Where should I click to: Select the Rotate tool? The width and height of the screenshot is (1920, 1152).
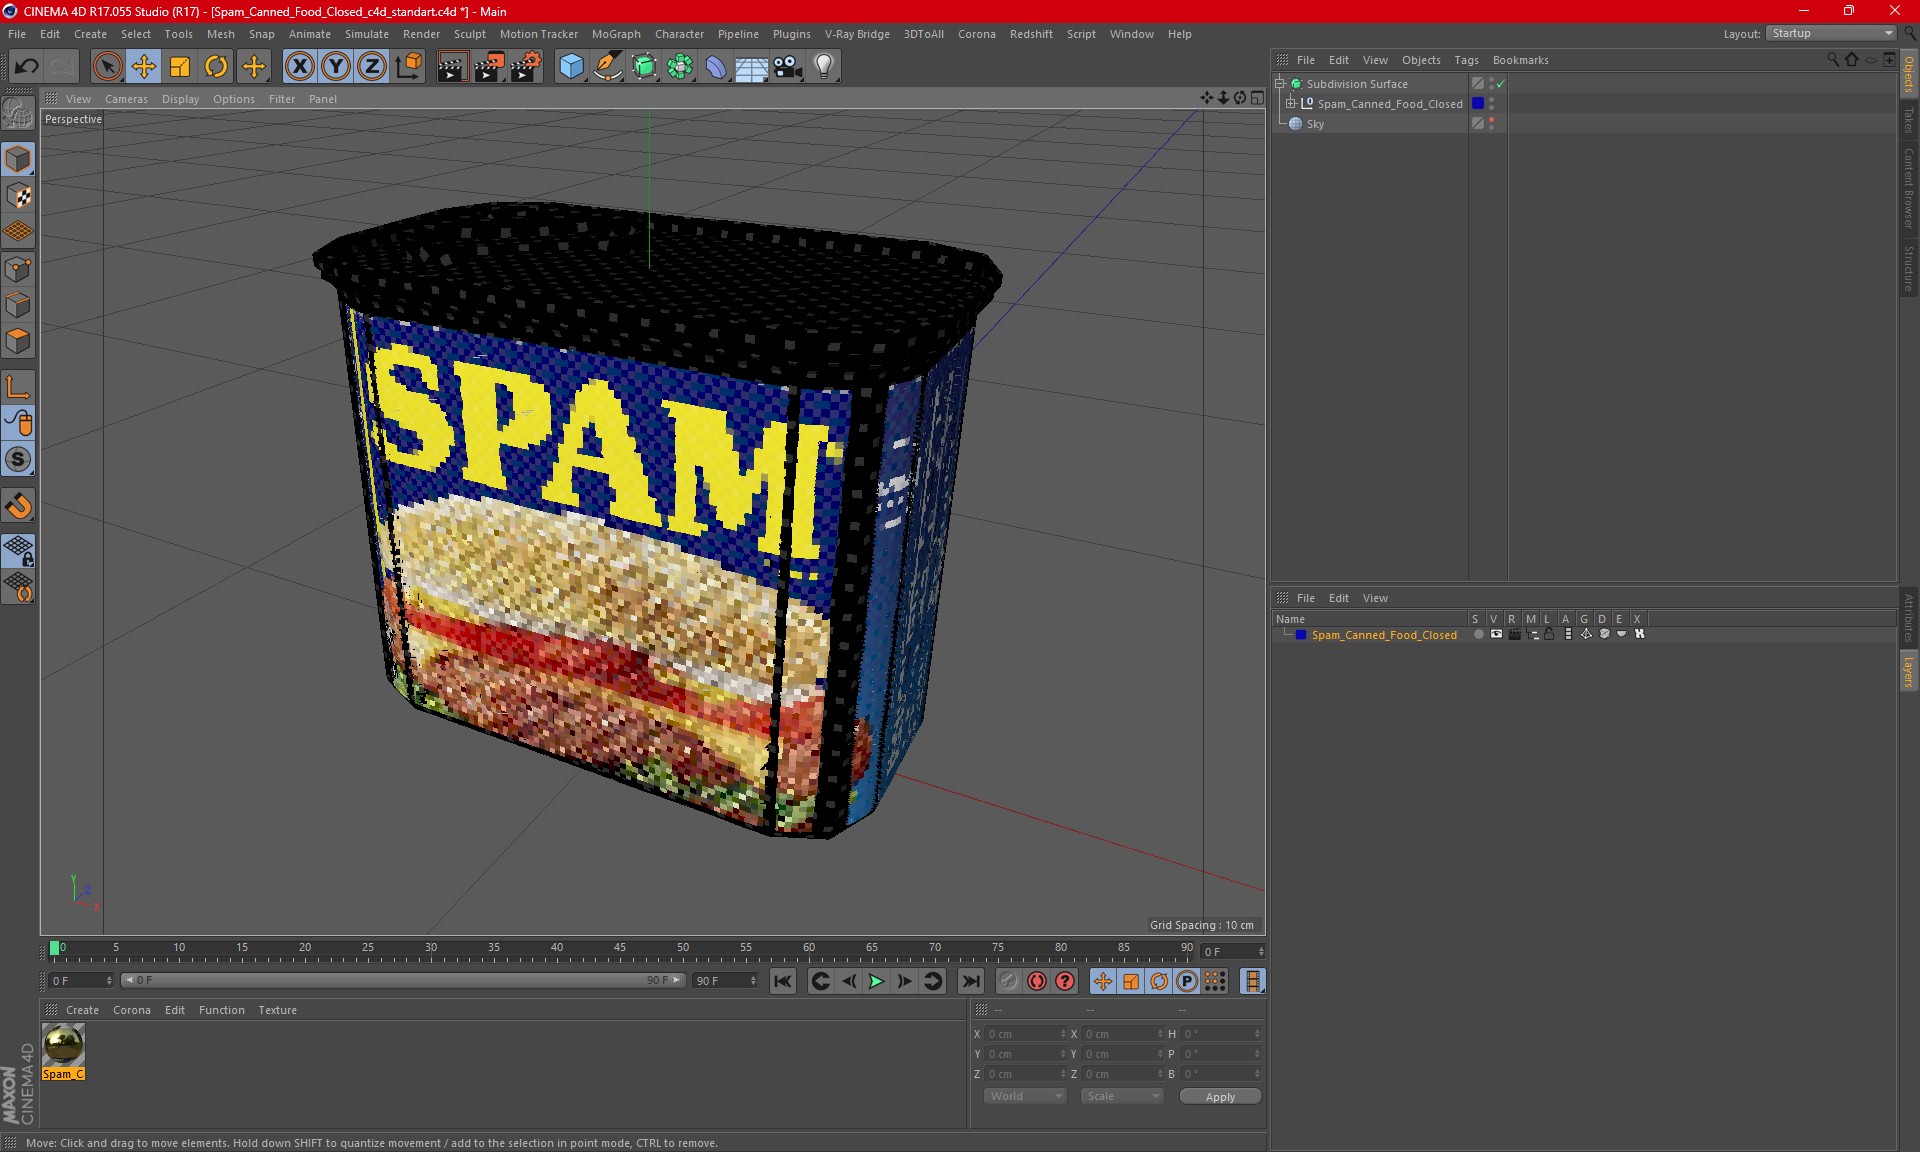216,67
